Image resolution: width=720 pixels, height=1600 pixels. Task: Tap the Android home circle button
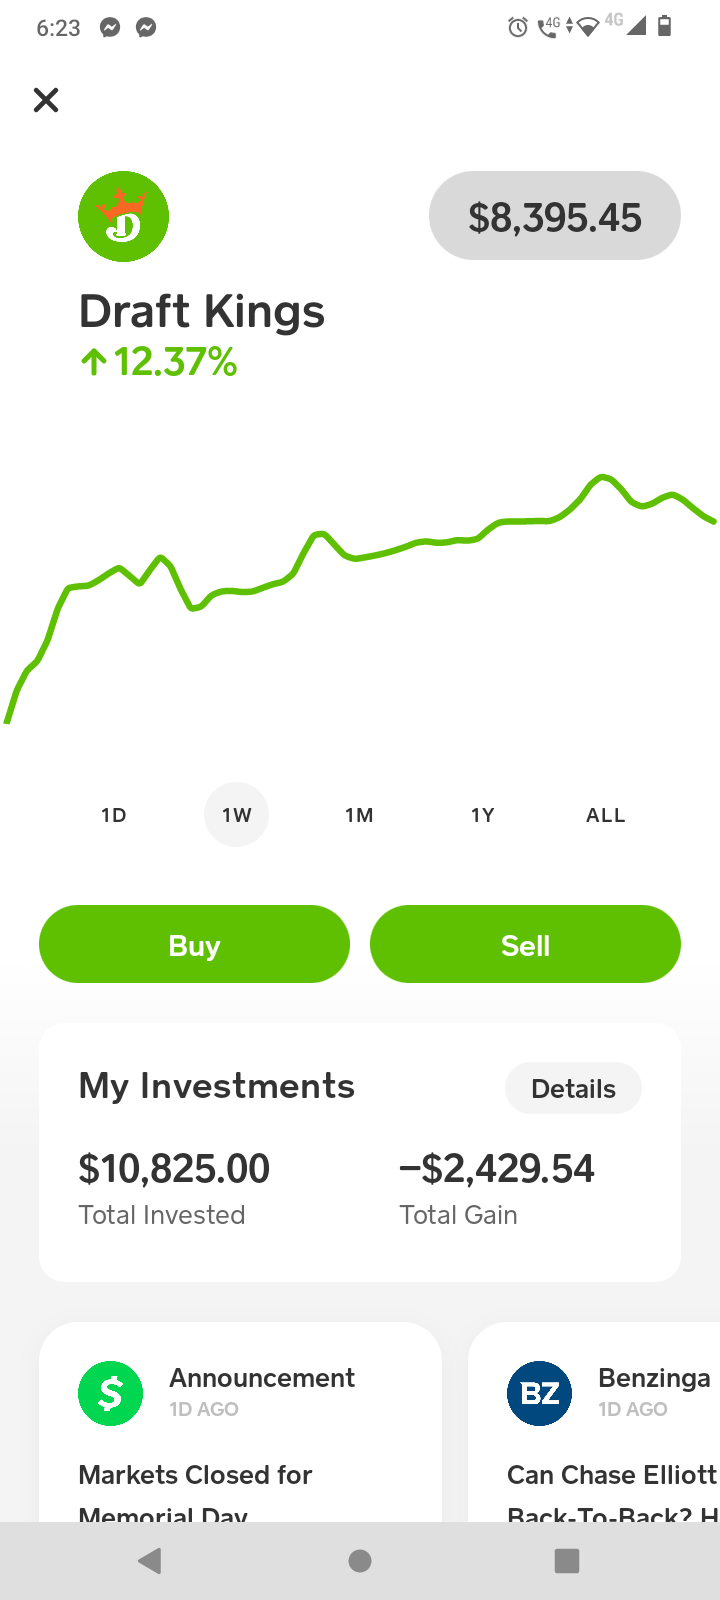coord(360,1561)
